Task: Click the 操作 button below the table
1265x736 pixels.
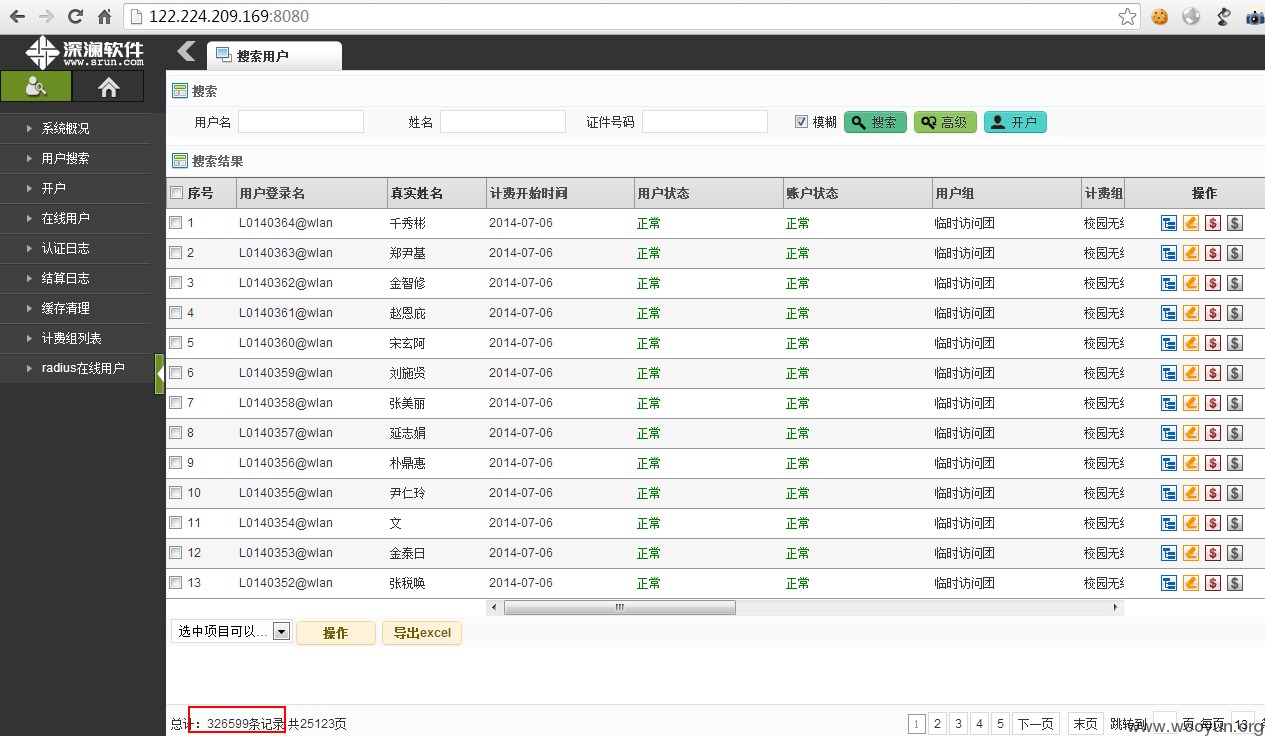Action: 336,633
